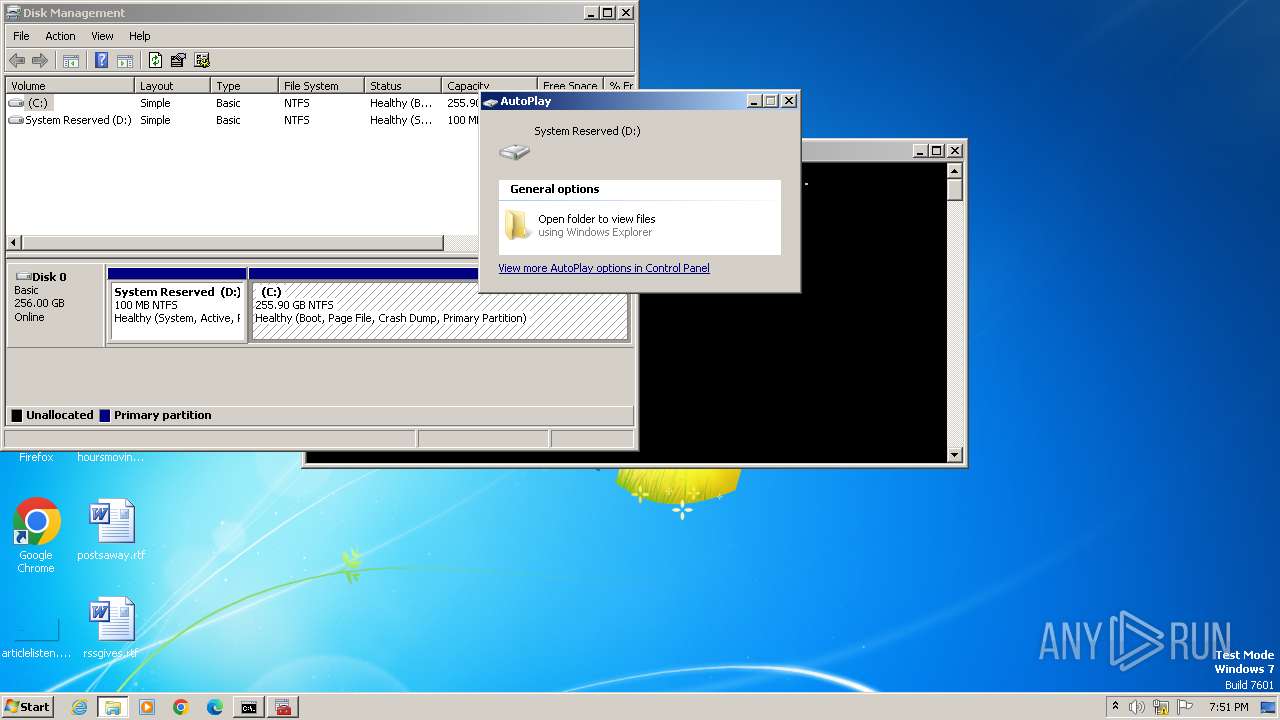The image size is (1280, 720).
Task: Click the Show Desktop button in tray
Action: [x=1270, y=707]
